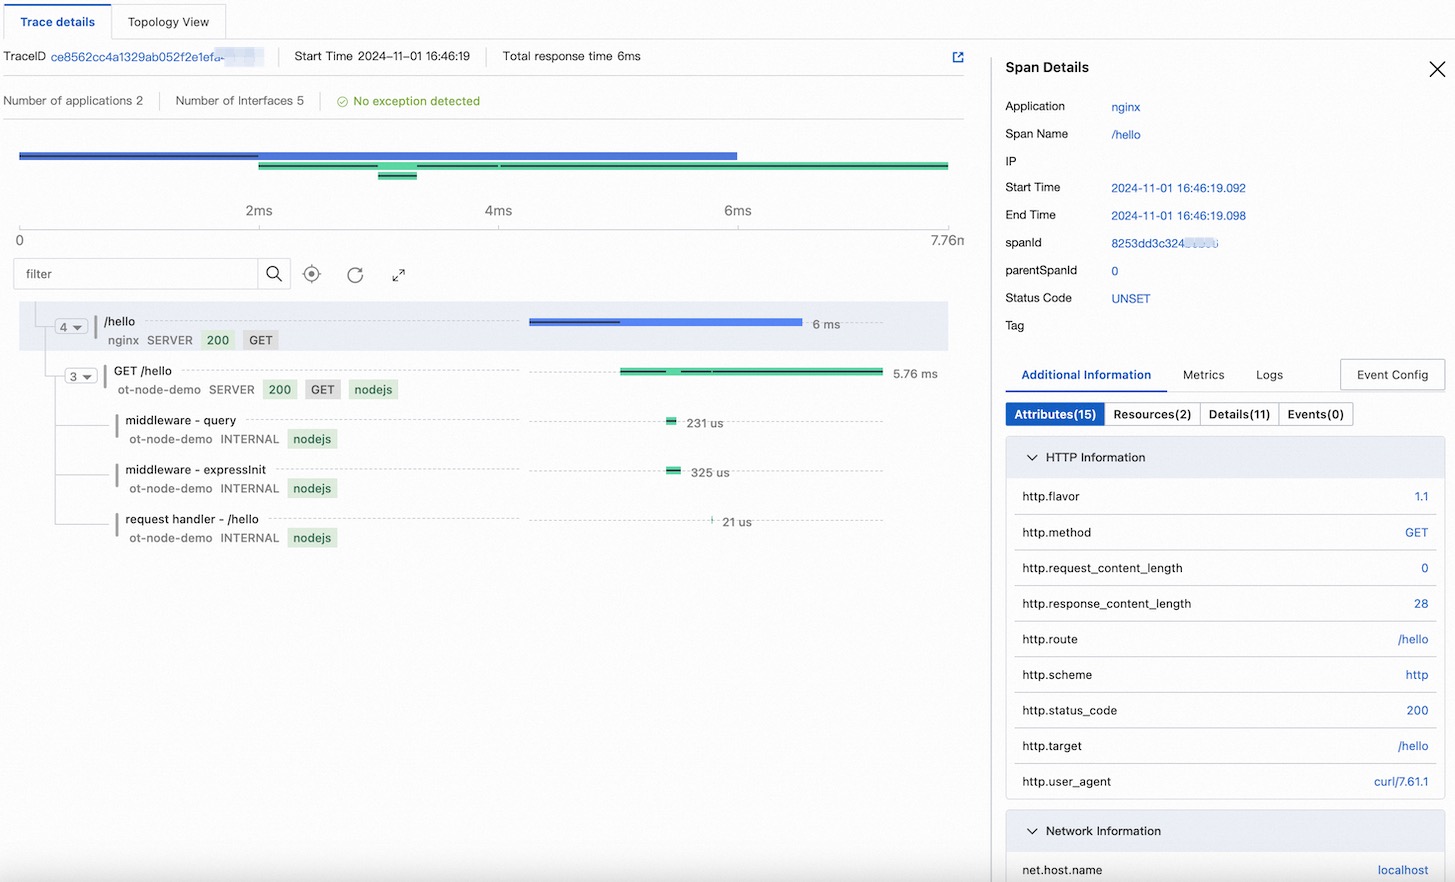The image size is (1455, 882).
Task: Click the expand fullscreen arrows icon
Action: (398, 275)
